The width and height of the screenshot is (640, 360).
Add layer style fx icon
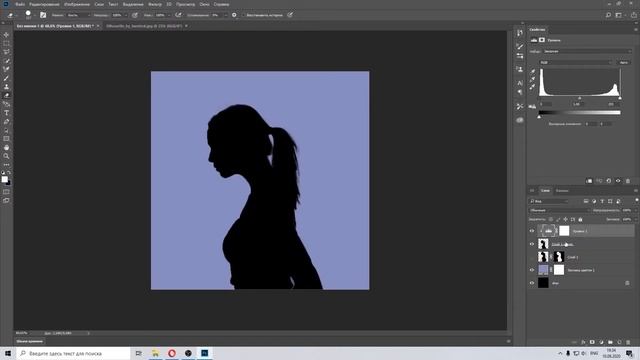click(x=583, y=342)
